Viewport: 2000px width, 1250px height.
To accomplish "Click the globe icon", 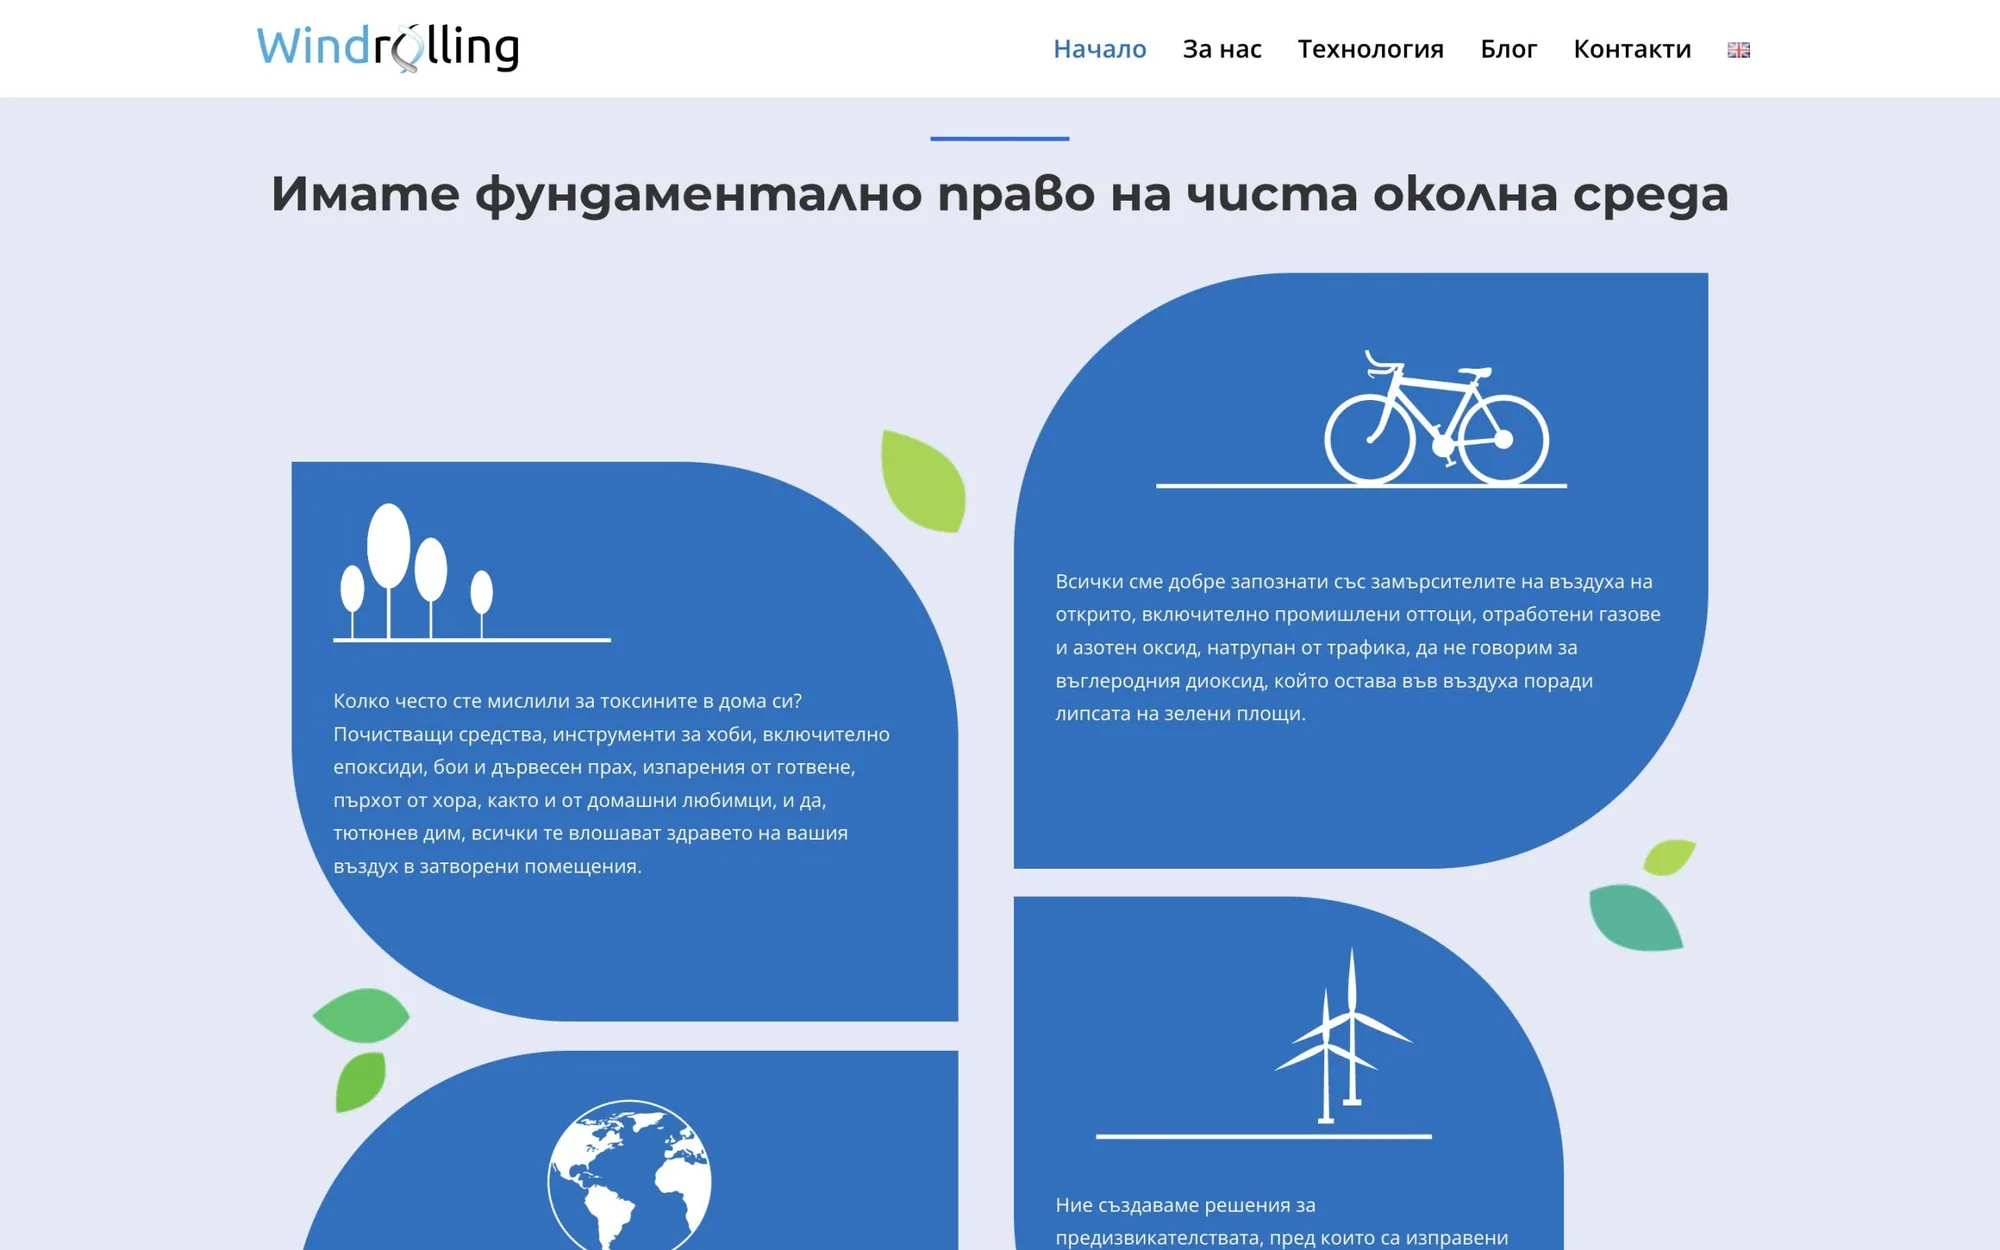I will coord(629,1175).
